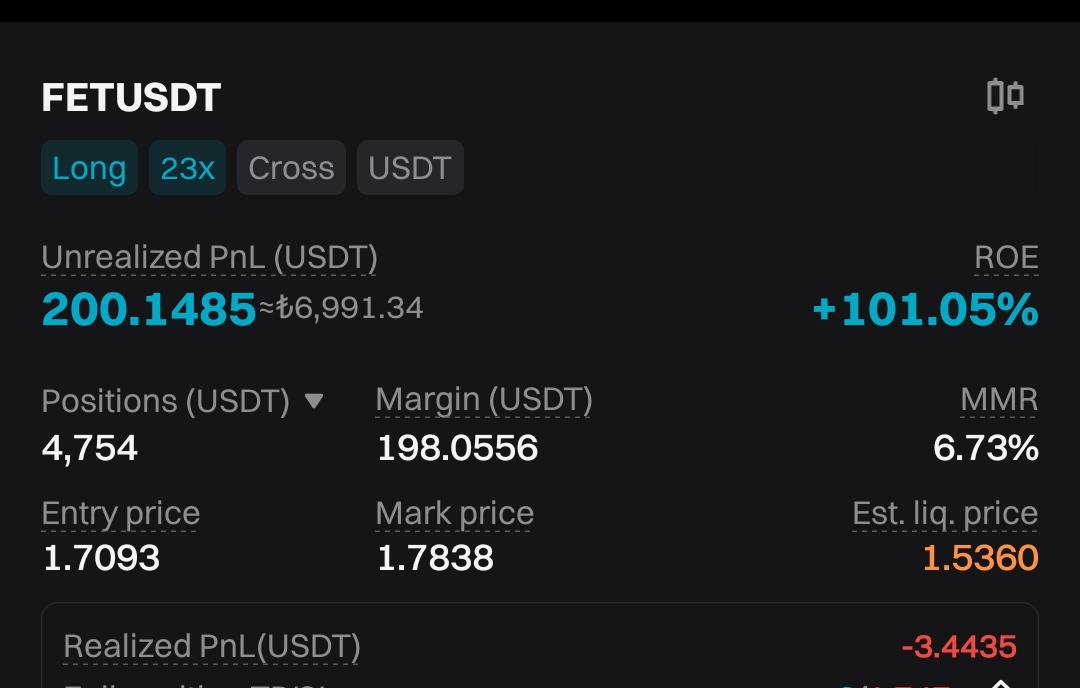
Task: Show Unrealized PnL (USDT) explanation
Action: (x=209, y=258)
